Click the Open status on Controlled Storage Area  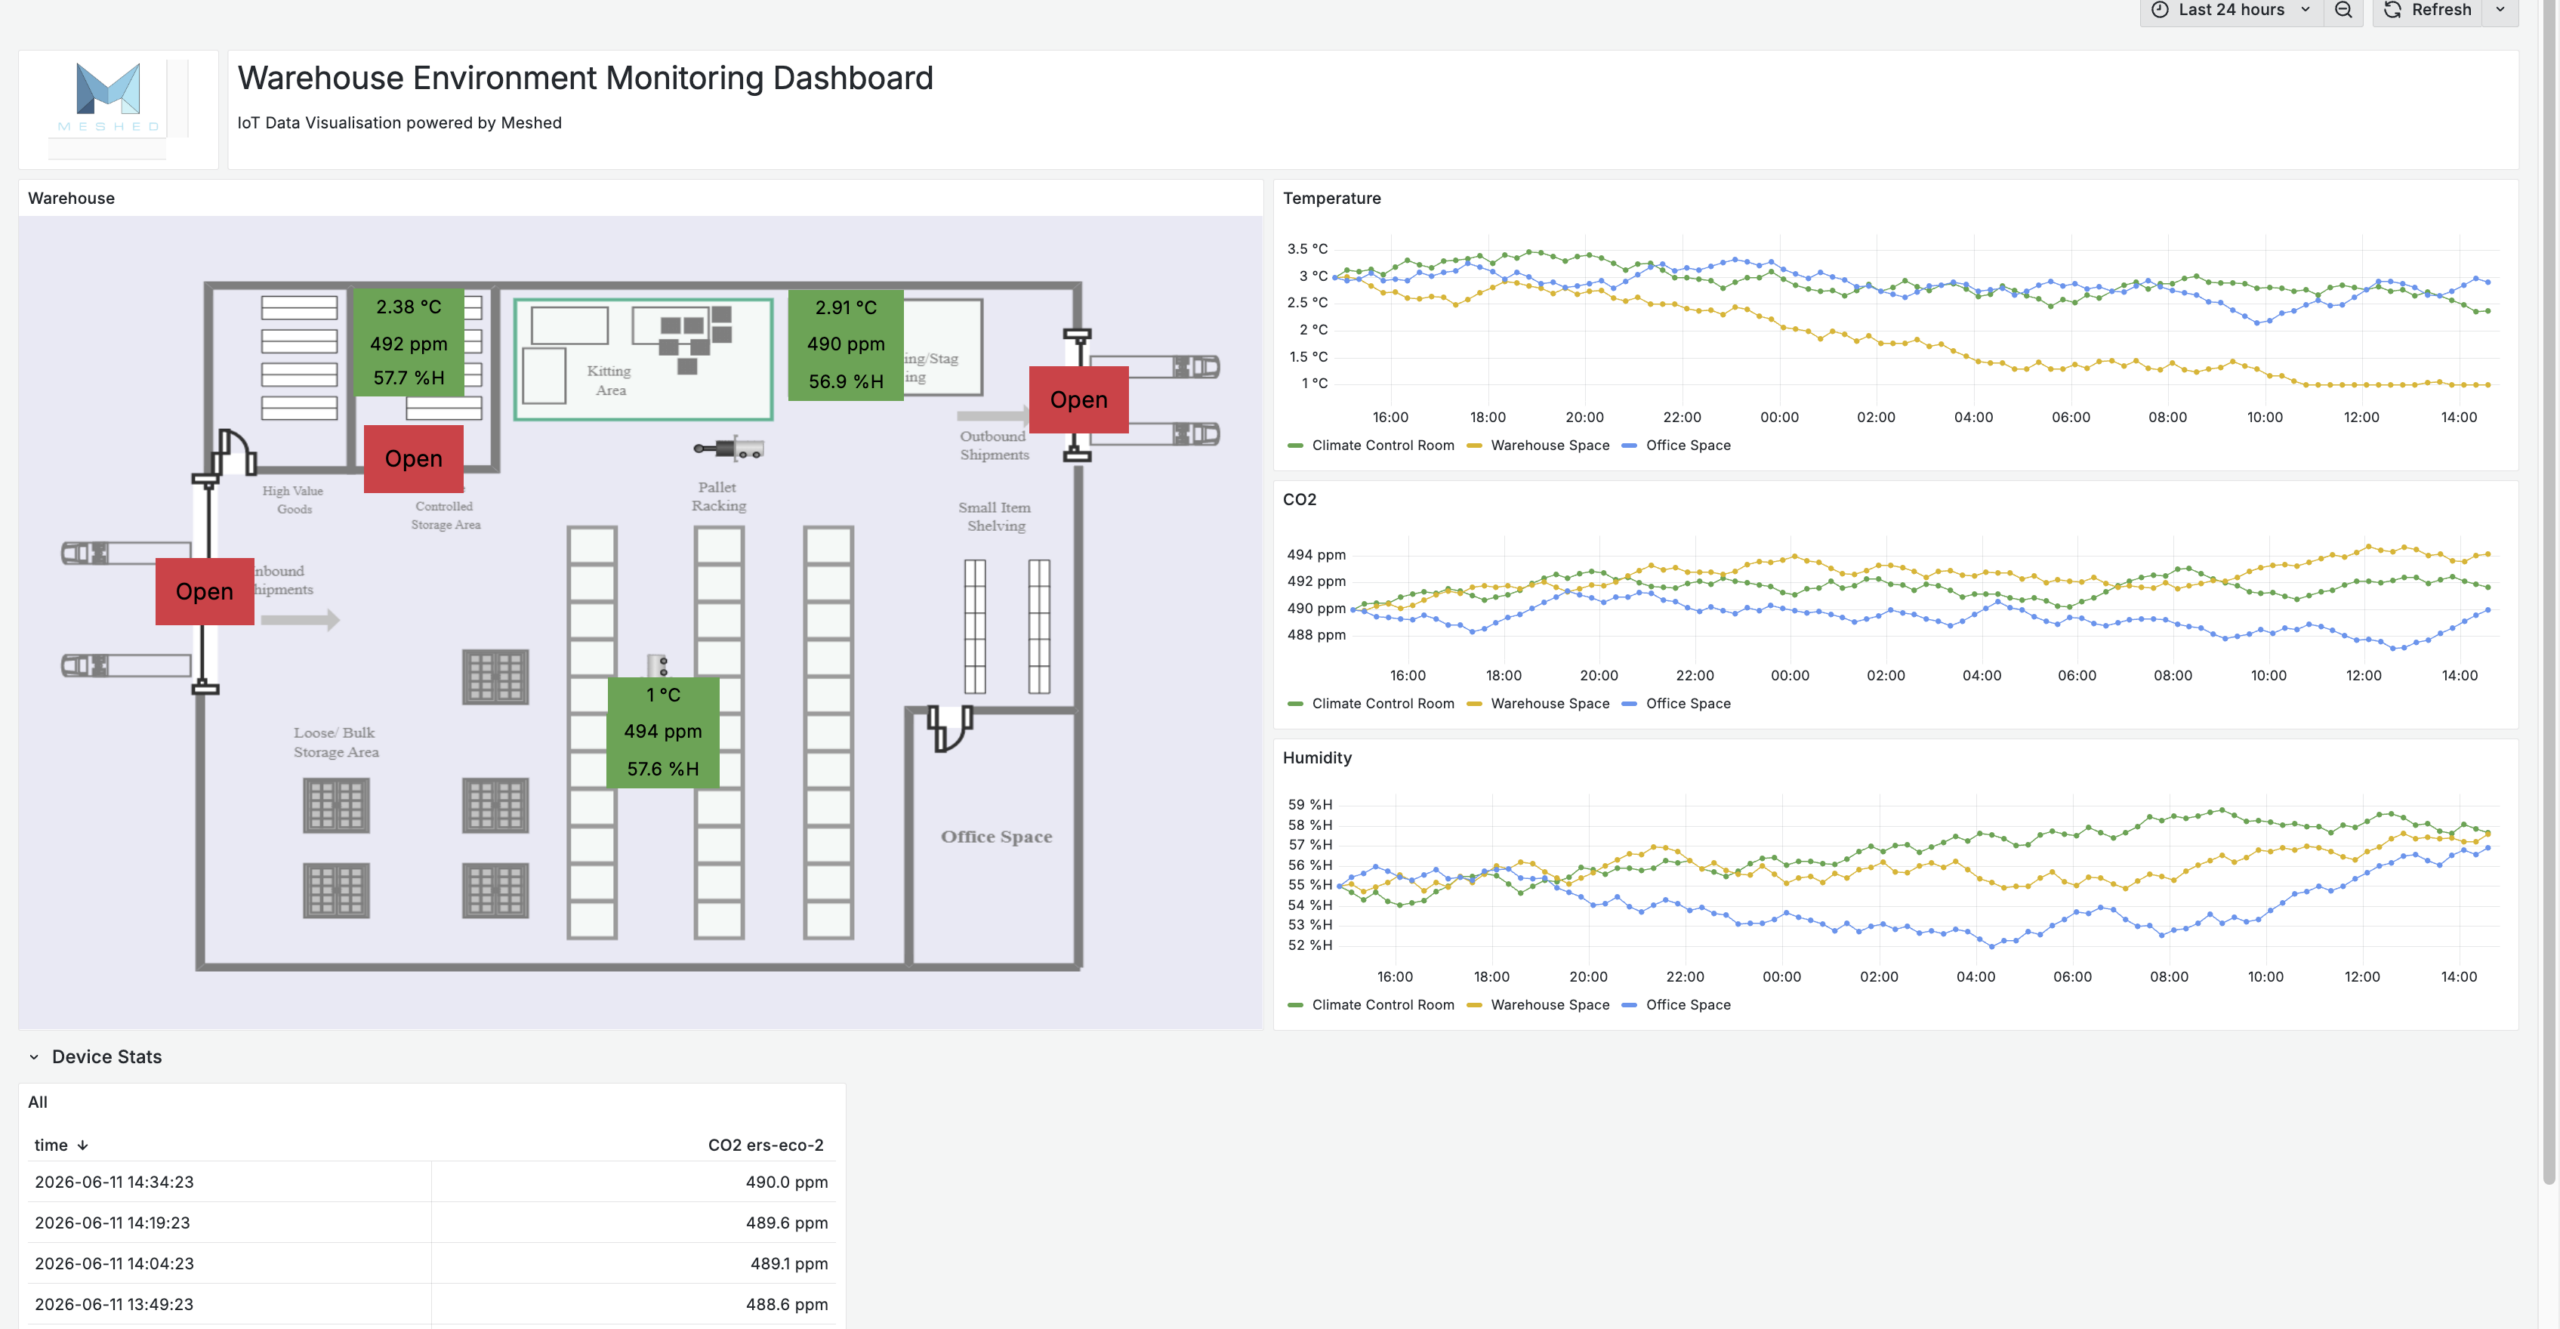(x=413, y=458)
